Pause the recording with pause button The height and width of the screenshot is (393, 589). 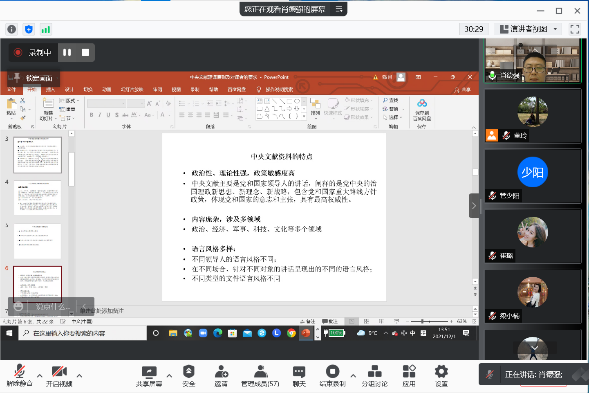click(x=67, y=52)
